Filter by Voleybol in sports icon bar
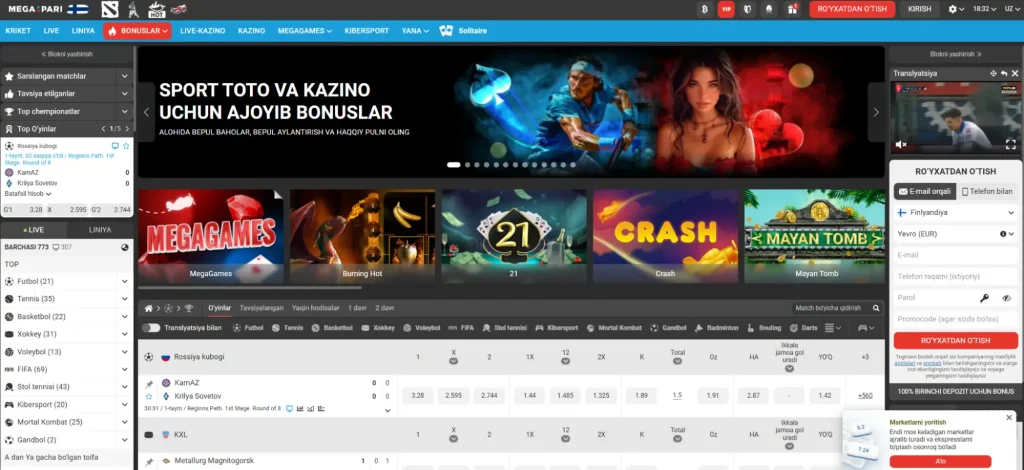Image resolution: width=1024 pixels, height=470 pixels. point(421,328)
